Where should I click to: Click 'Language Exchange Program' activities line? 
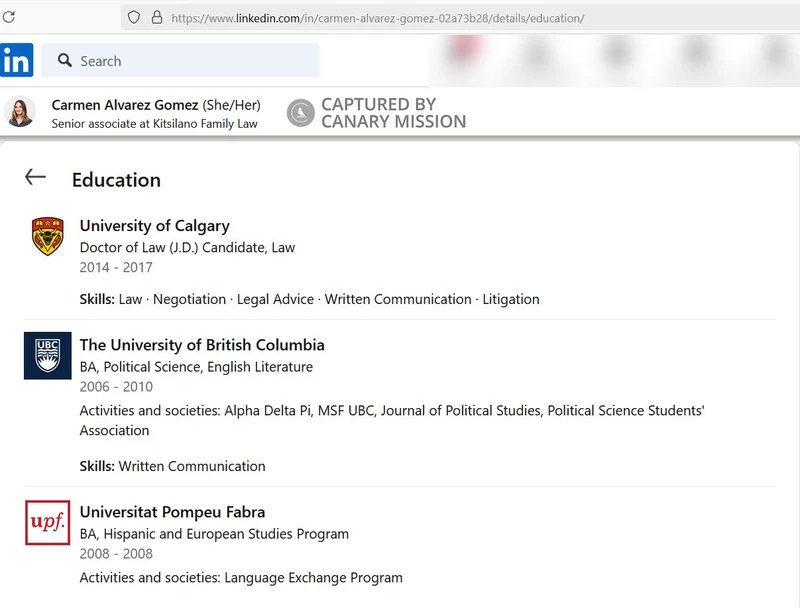tap(241, 578)
